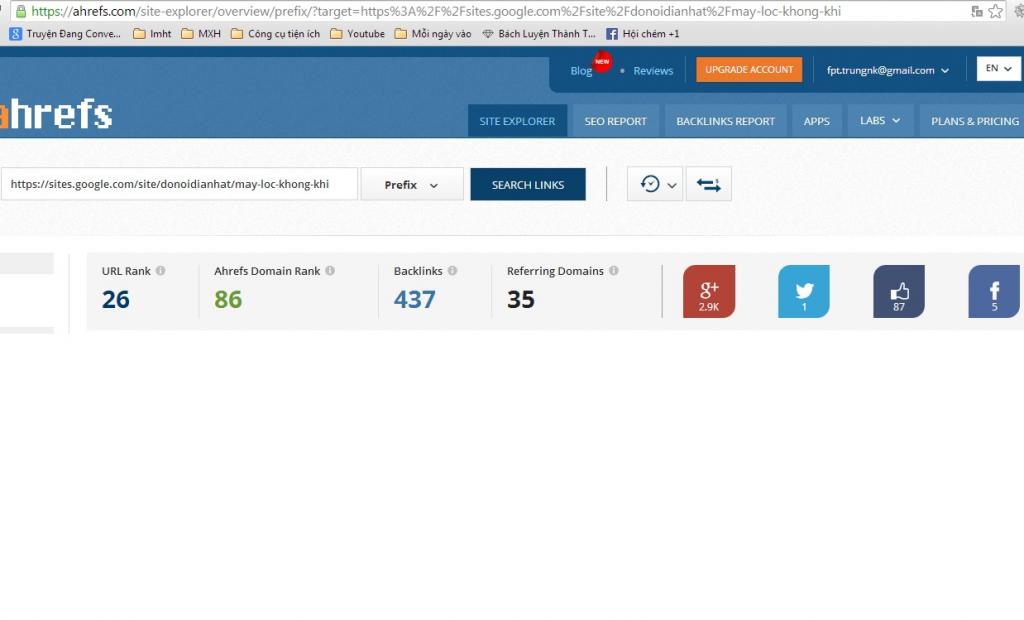Open the history clock dropdown

coord(656,184)
